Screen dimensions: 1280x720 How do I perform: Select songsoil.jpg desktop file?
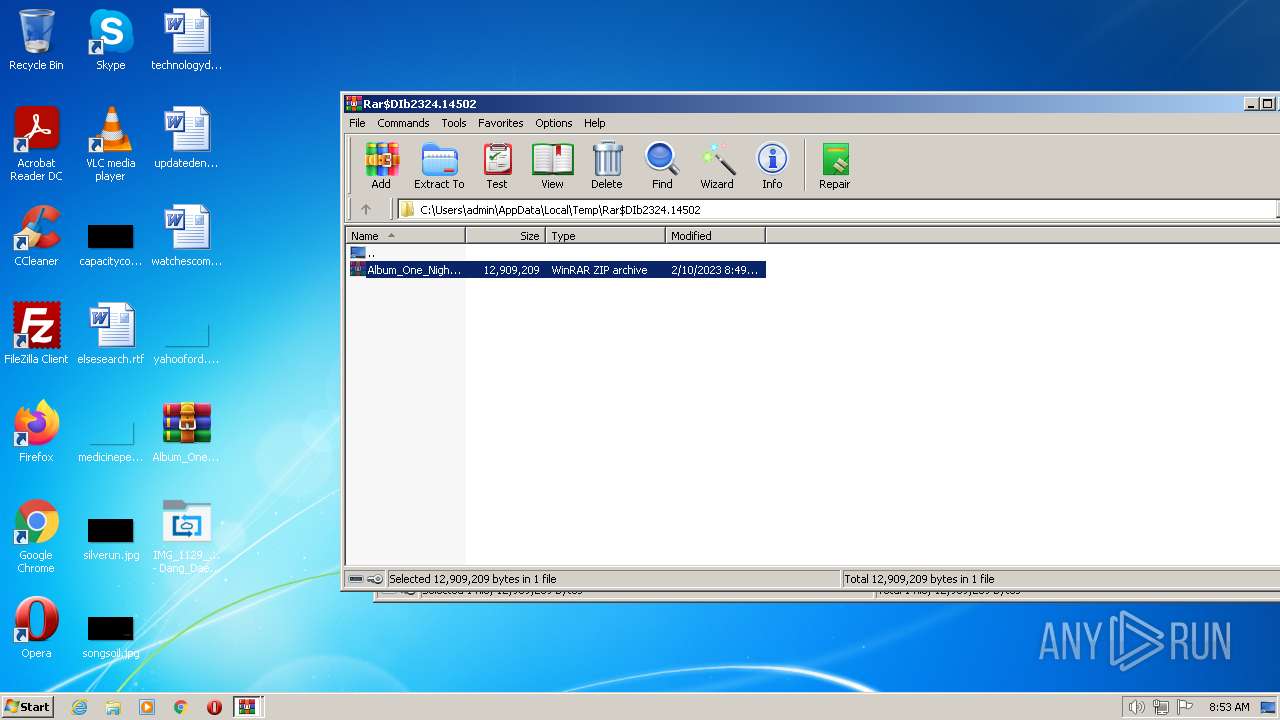(110, 636)
